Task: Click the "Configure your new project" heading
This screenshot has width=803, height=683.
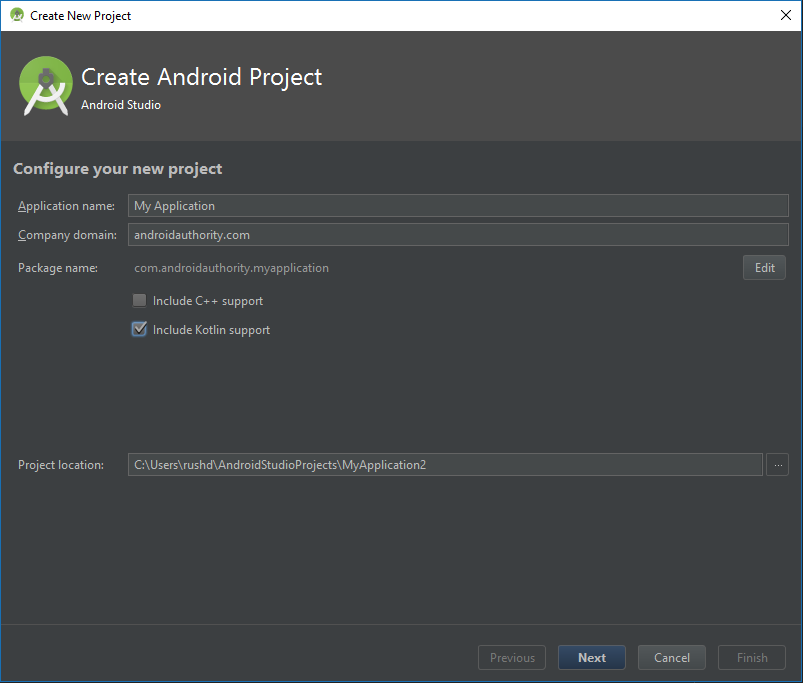Action: coord(118,169)
